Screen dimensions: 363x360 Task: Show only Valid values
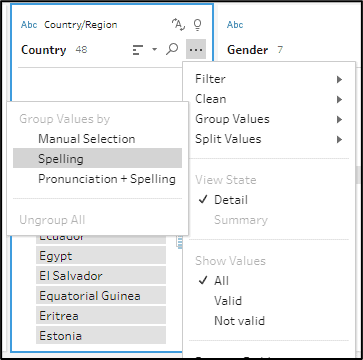tap(269, 301)
